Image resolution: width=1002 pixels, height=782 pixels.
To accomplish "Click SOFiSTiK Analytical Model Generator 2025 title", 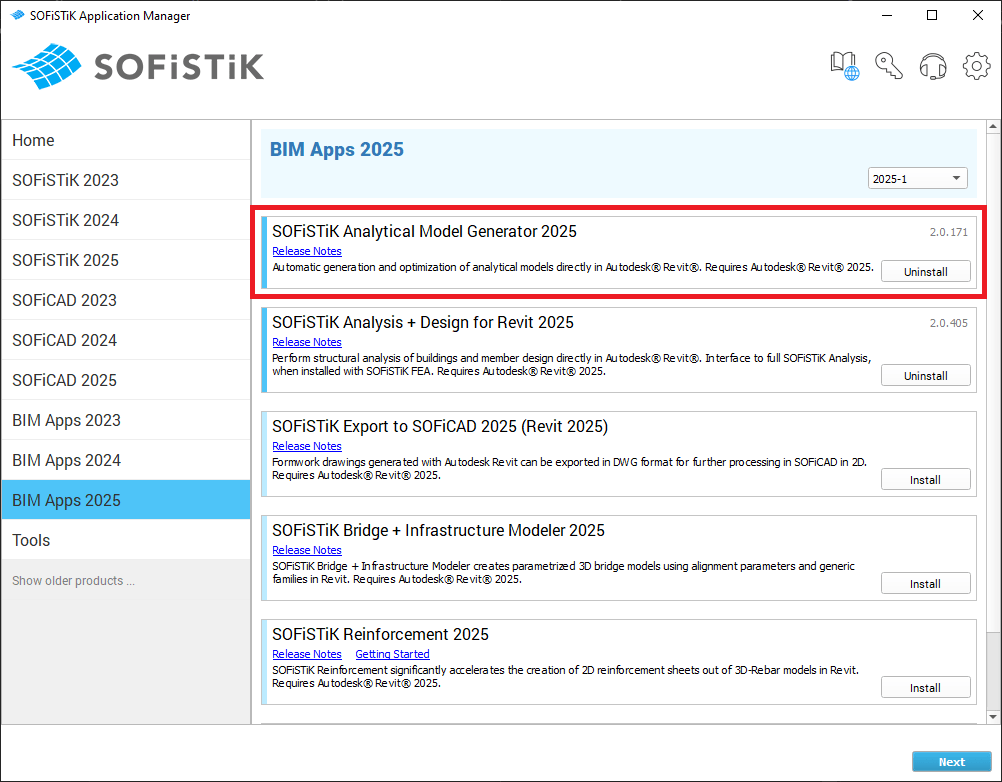I will (x=424, y=231).
